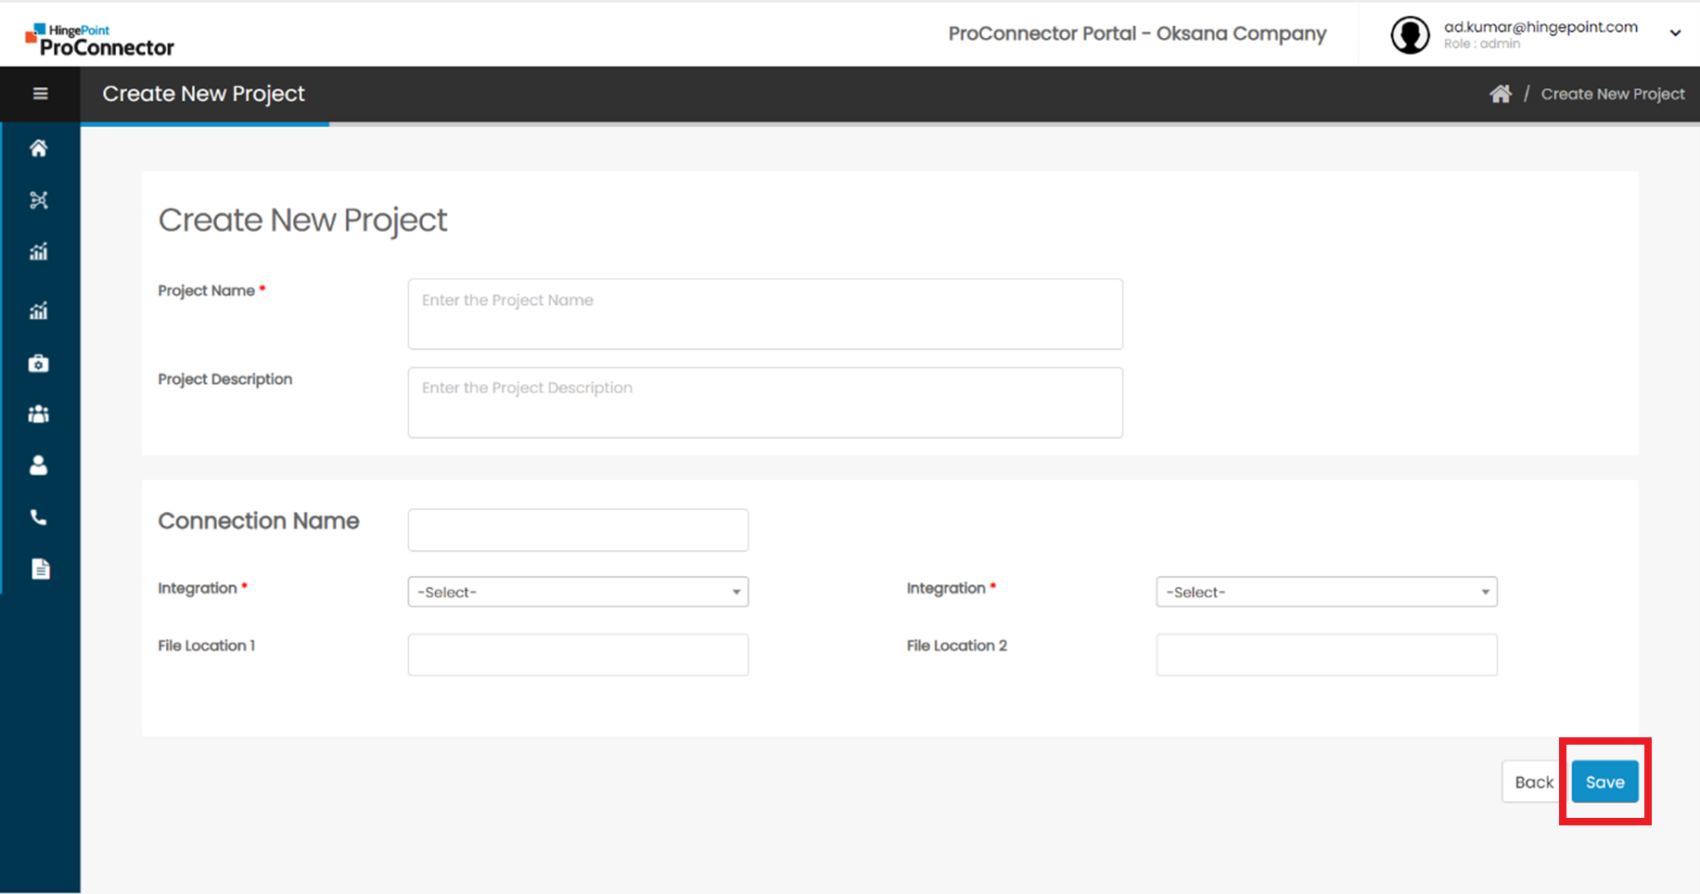The width and height of the screenshot is (1700, 894).
Task: Open the right Integration select dropdown
Action: point(1326,592)
